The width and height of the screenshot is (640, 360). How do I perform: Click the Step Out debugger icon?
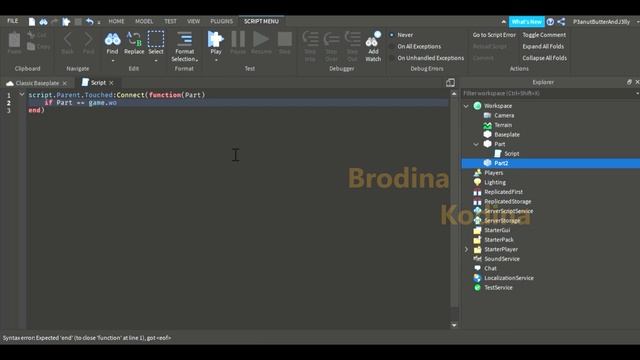point(352,38)
